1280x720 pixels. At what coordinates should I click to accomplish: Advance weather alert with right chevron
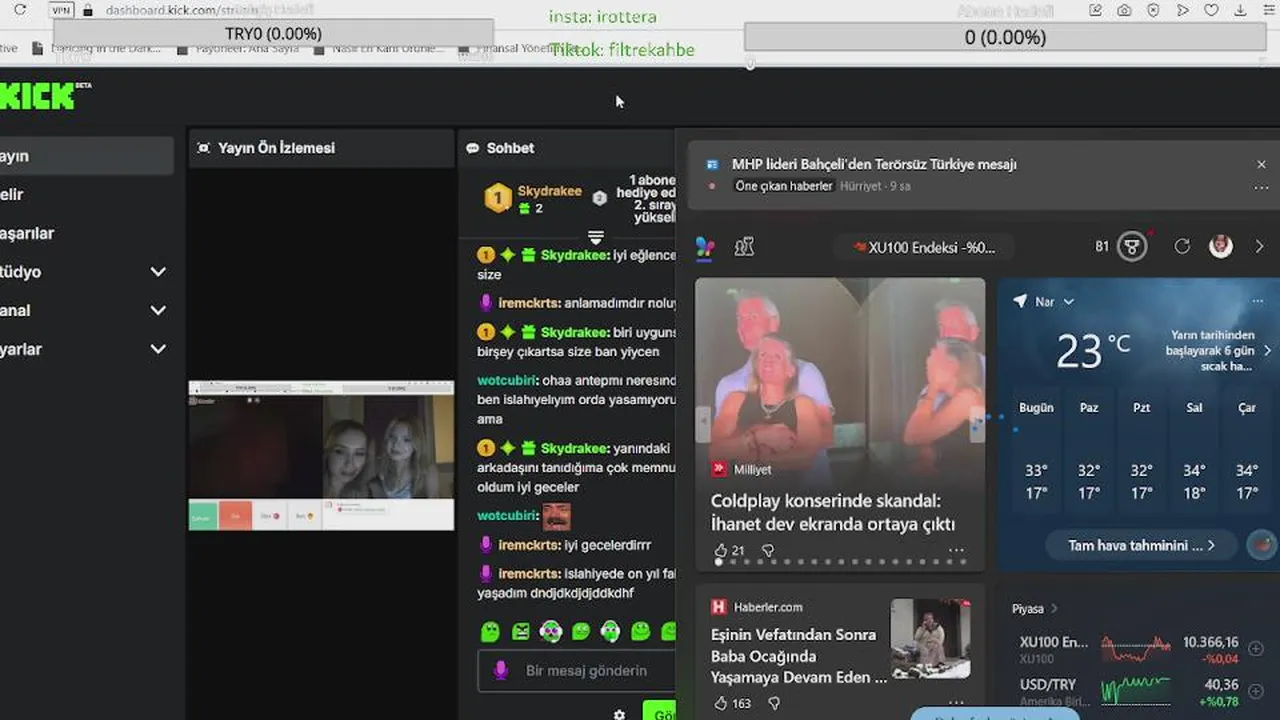pos(1267,351)
